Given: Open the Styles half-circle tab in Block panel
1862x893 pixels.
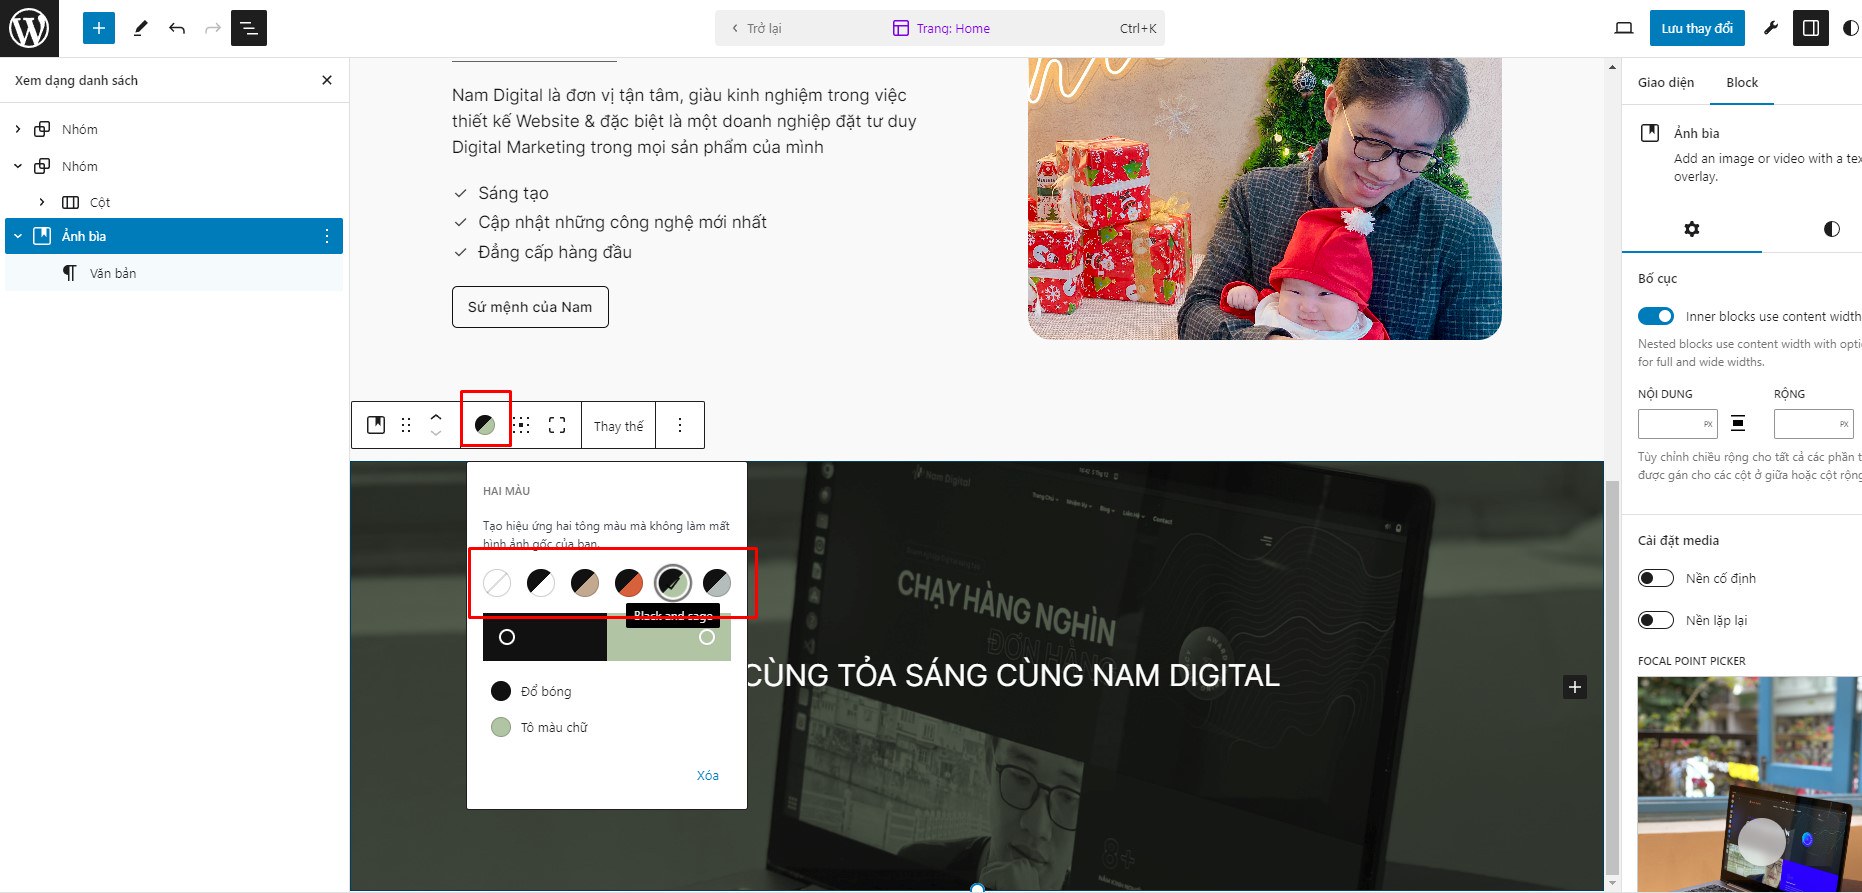Looking at the screenshot, I should (x=1831, y=229).
